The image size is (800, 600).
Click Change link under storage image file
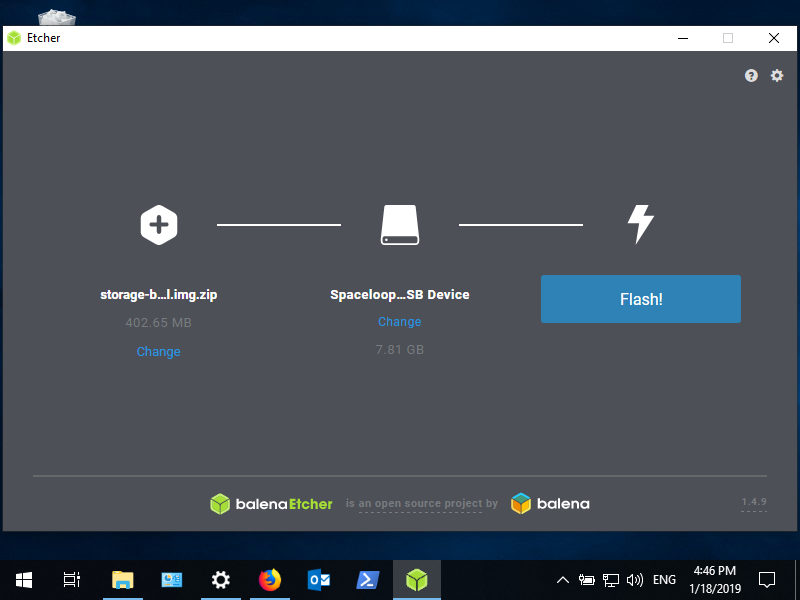[x=158, y=352]
